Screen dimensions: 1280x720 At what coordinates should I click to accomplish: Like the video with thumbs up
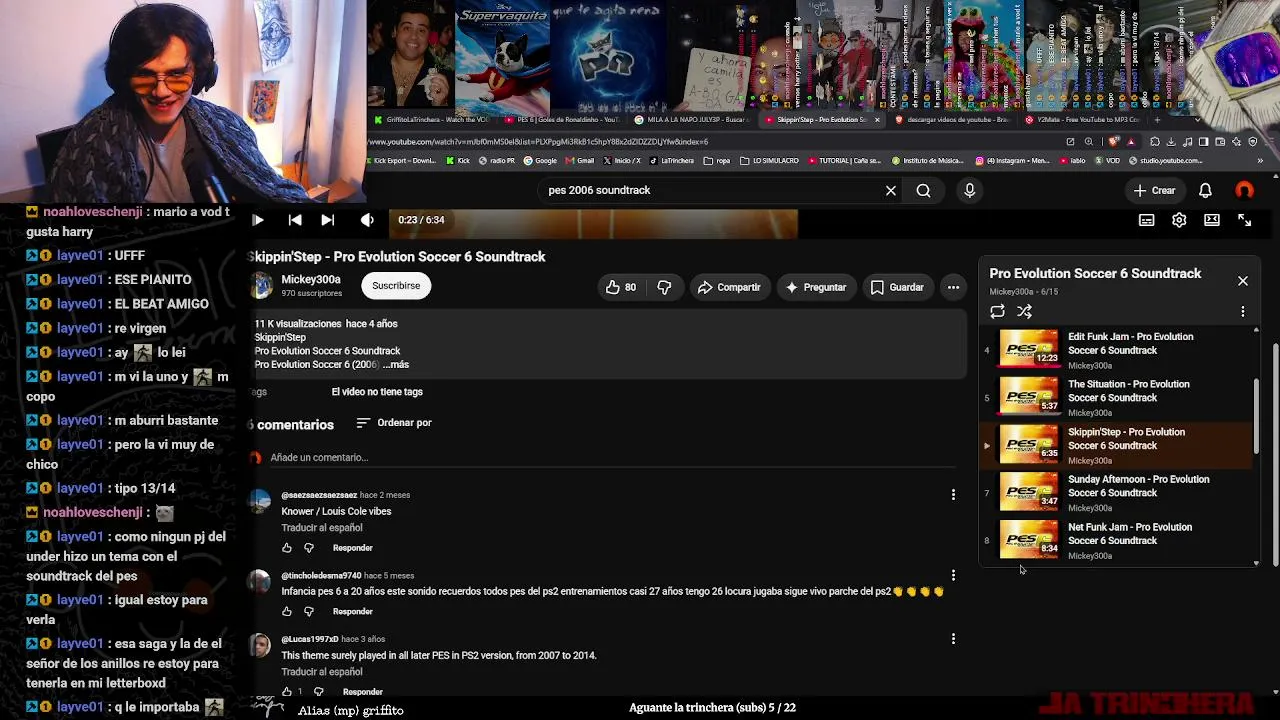(x=620, y=287)
